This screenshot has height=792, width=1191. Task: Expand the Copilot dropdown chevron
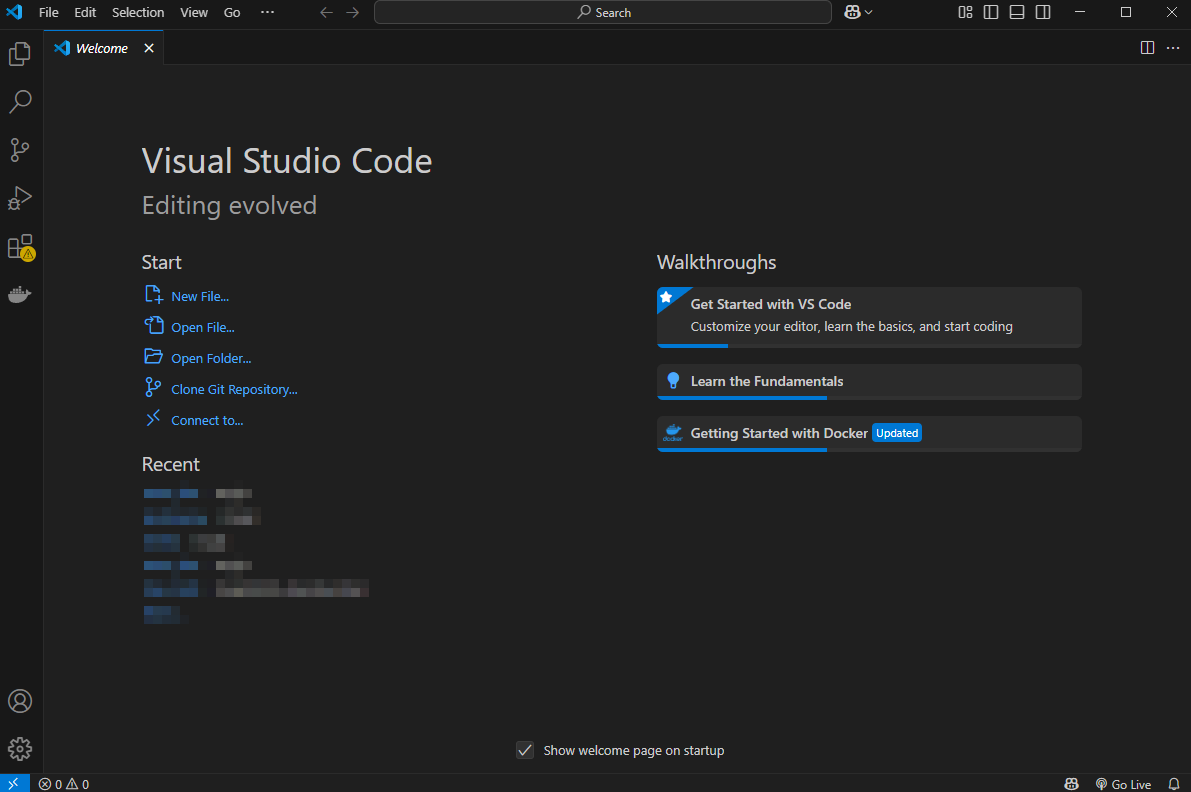(869, 12)
